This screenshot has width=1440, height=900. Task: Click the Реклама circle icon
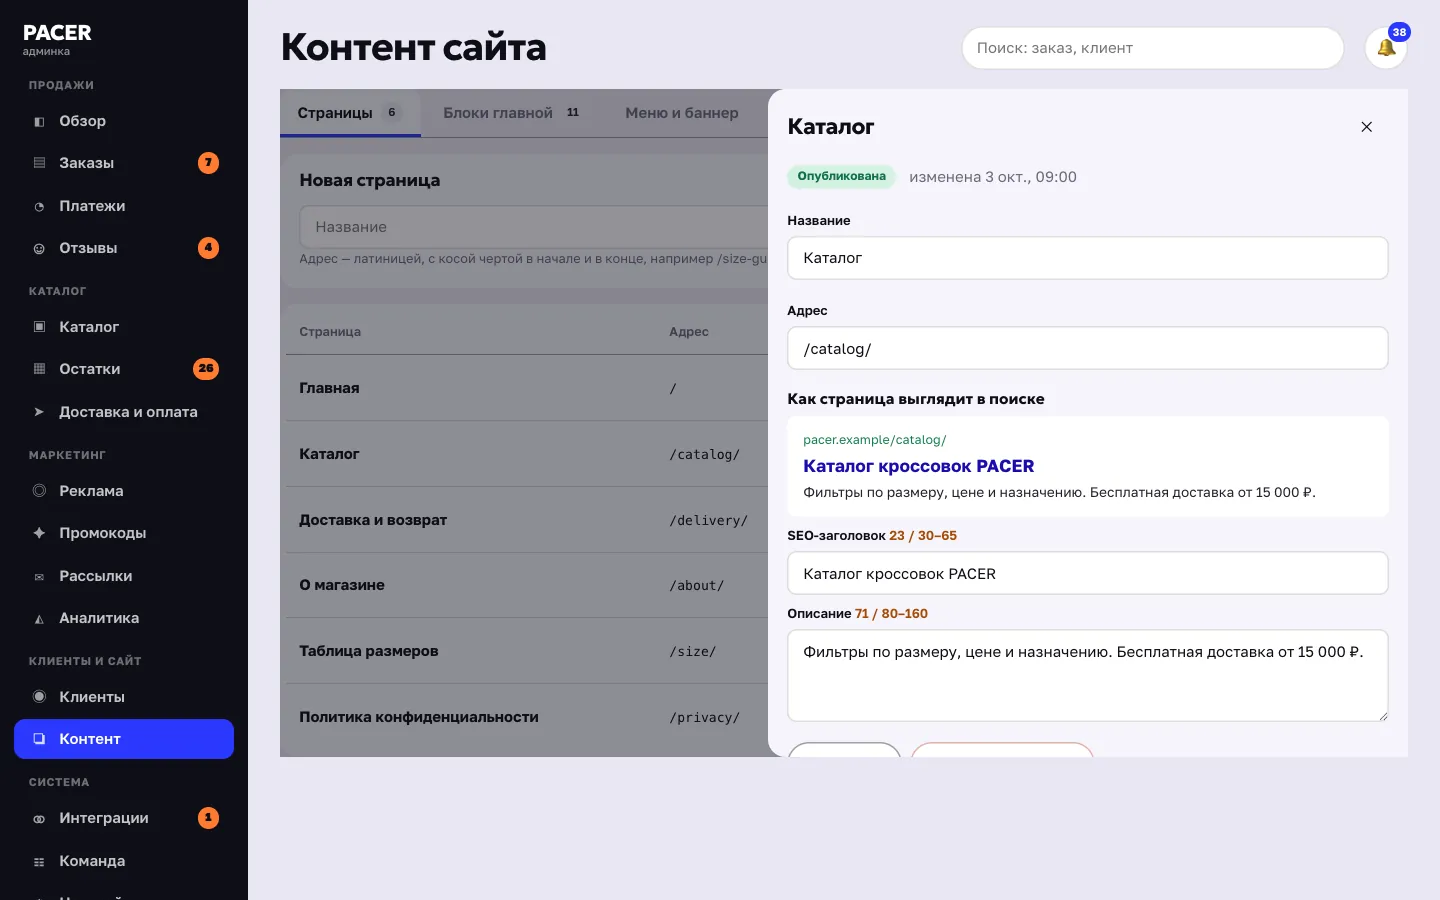39,491
